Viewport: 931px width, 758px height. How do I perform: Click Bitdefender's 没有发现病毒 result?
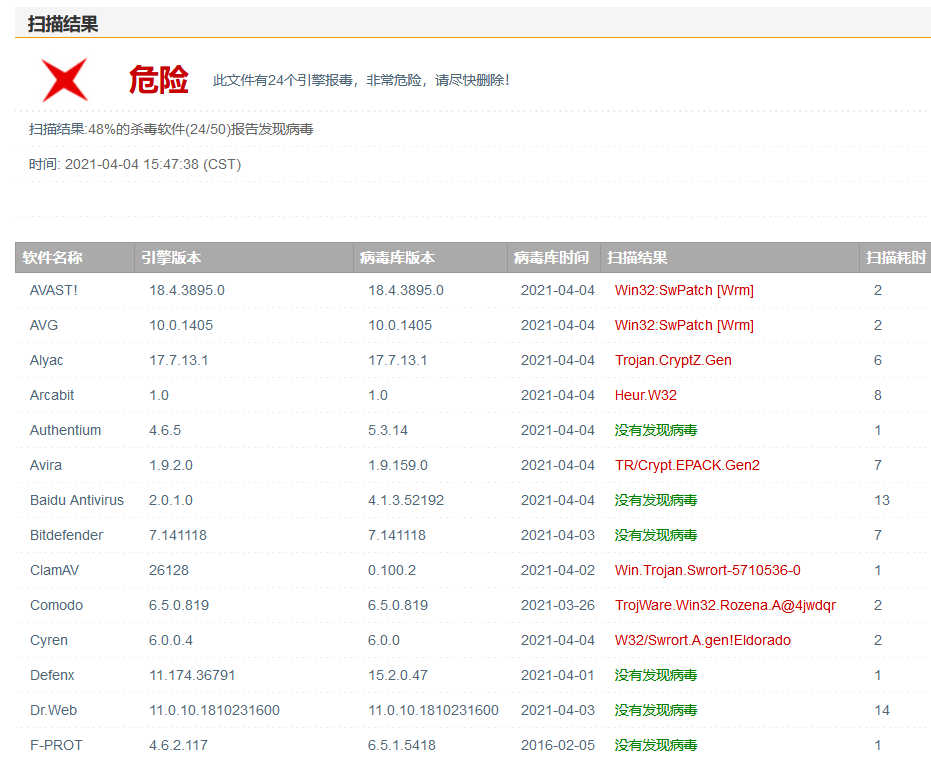coord(656,535)
